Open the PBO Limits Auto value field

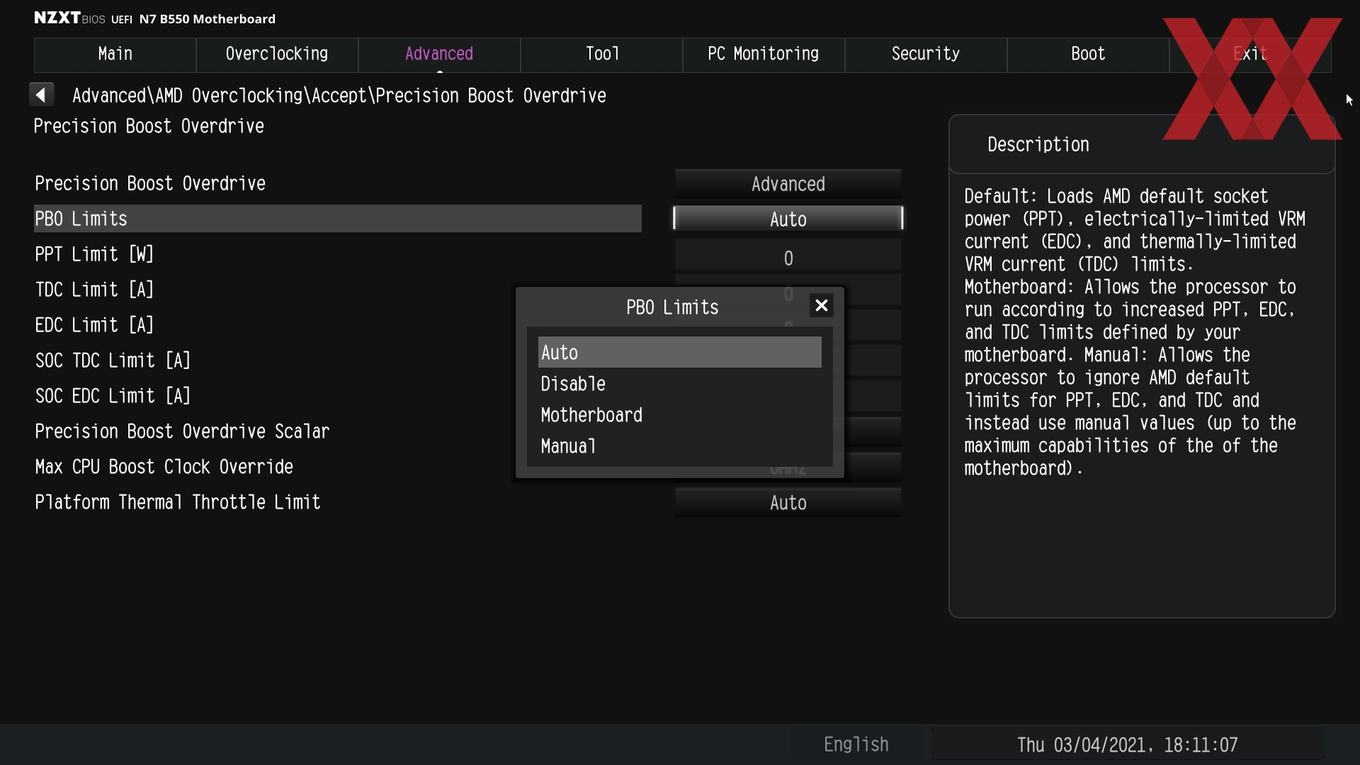[x=788, y=219]
